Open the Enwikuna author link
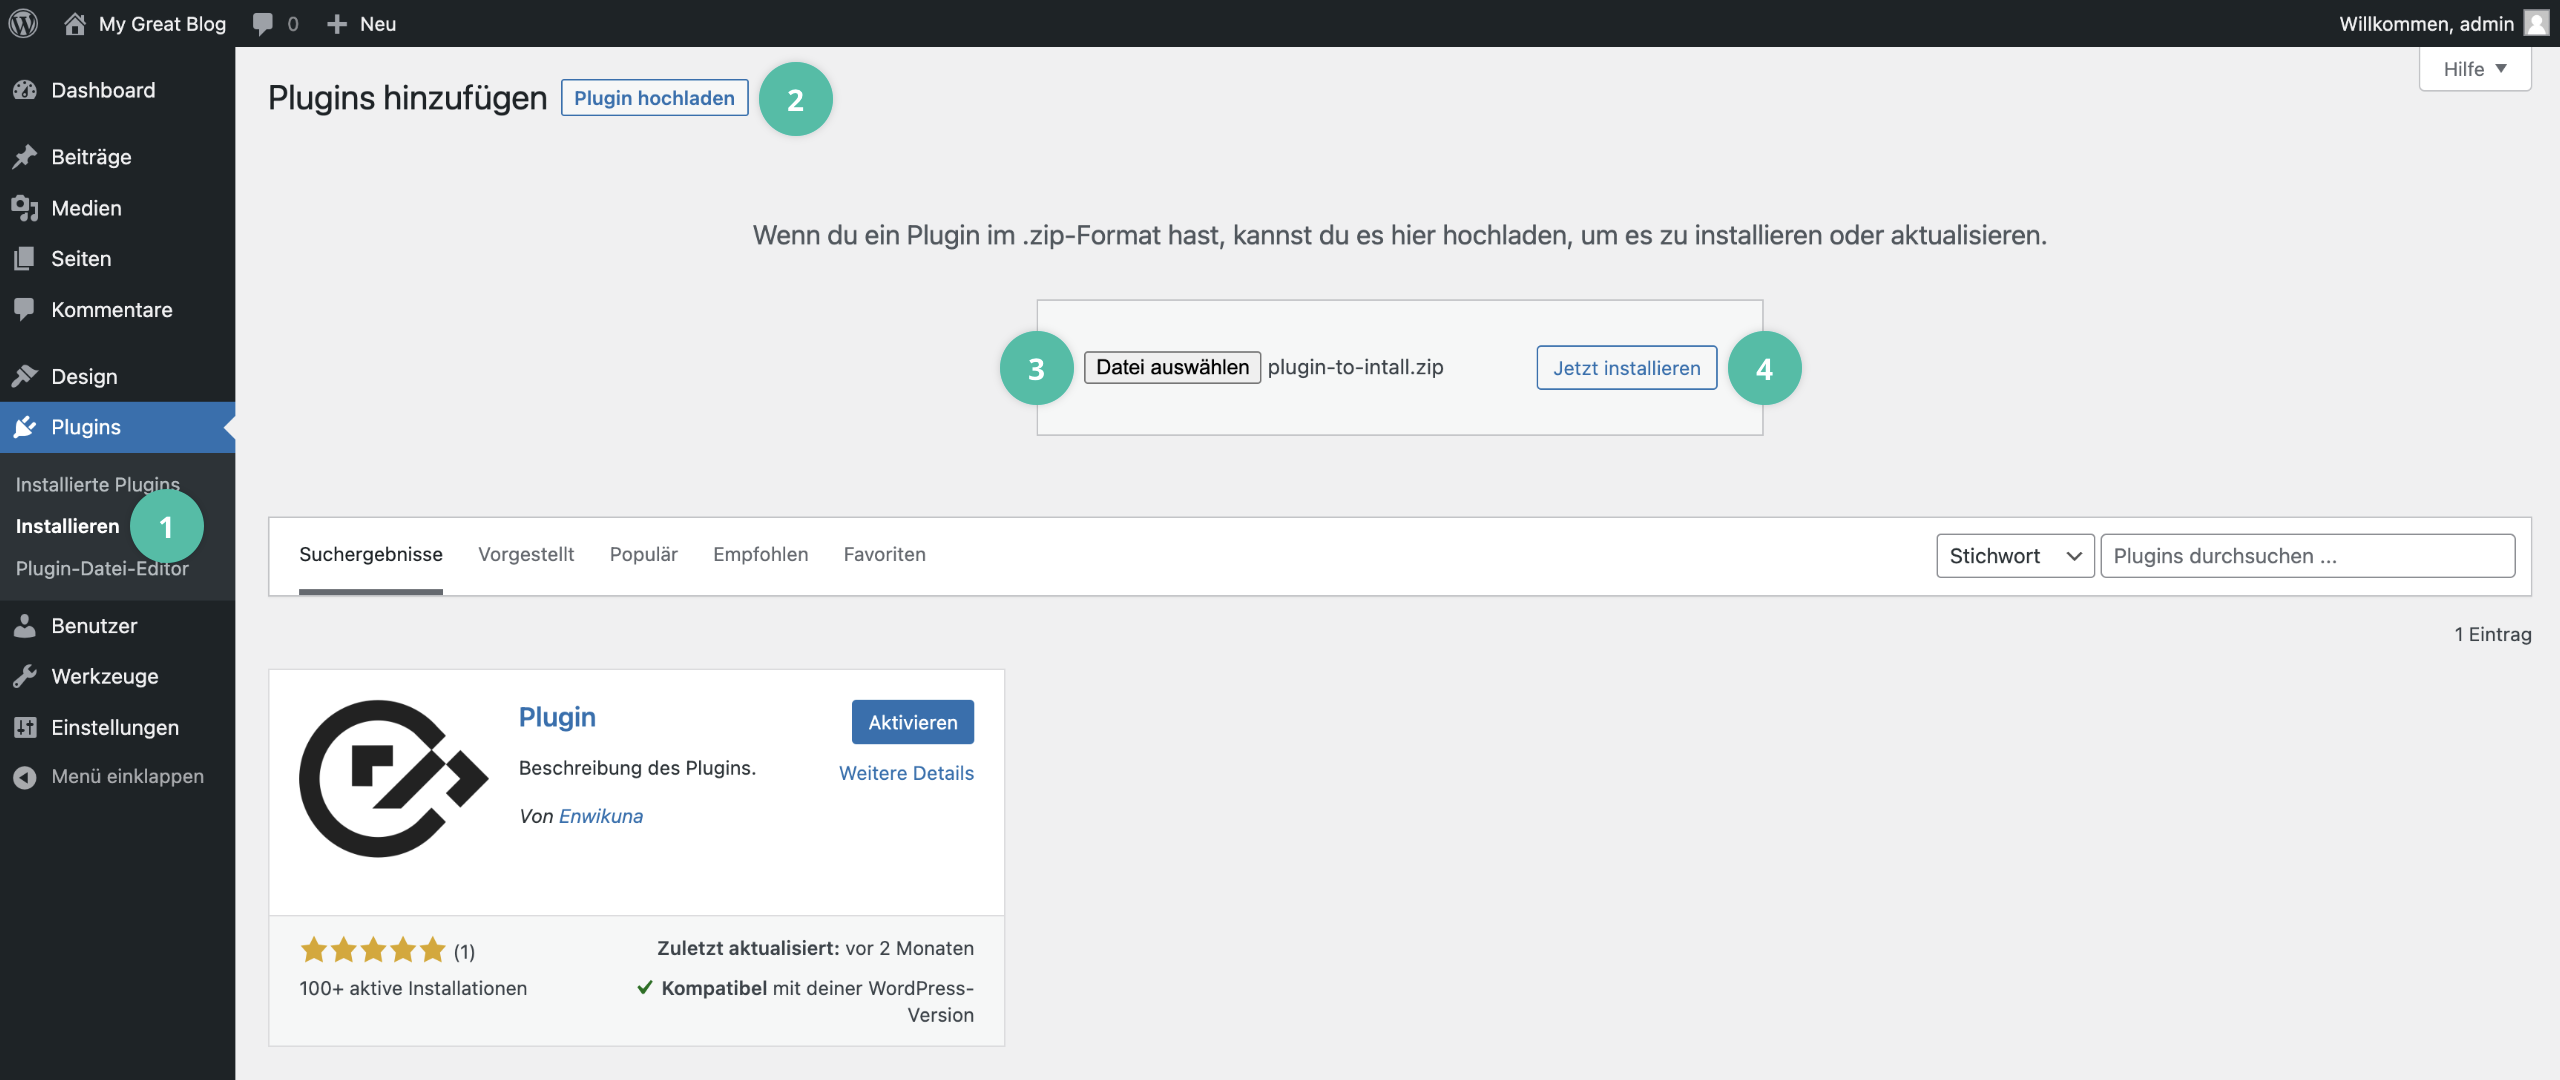Image resolution: width=2560 pixels, height=1080 pixels. (x=601, y=816)
